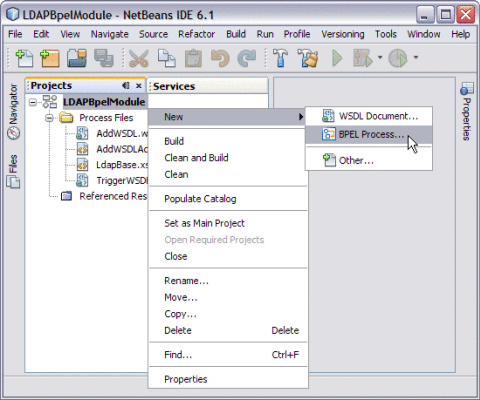Close the Projects panel tab
Viewport: 480px width, 400px height.
139,86
